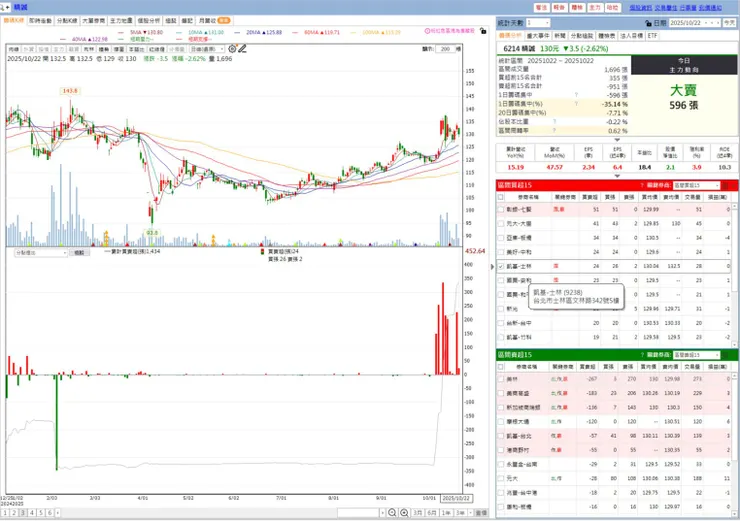Check the box for 凱基-竹科 row

pyautogui.click(x=501, y=337)
